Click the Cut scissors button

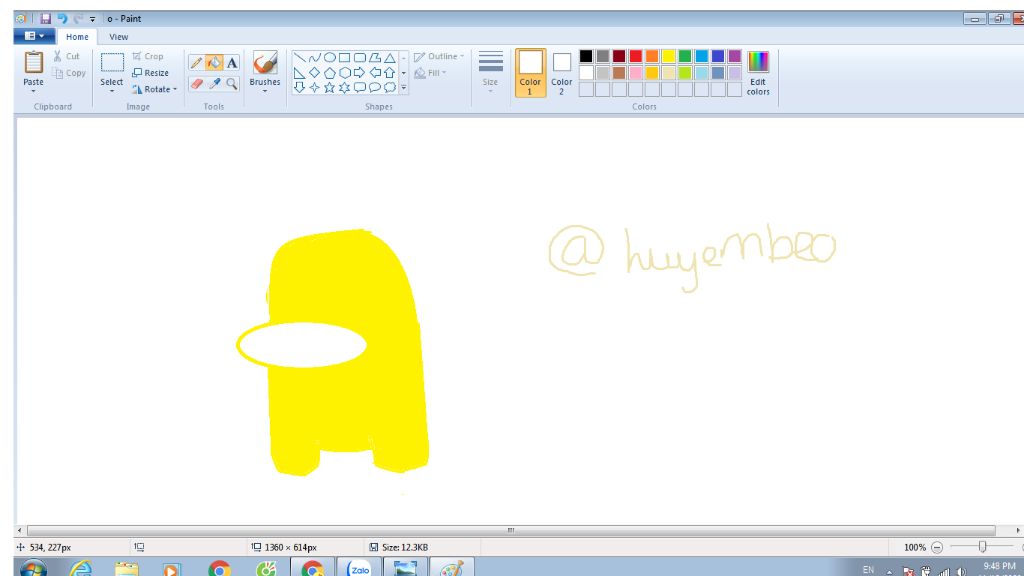(x=66, y=56)
